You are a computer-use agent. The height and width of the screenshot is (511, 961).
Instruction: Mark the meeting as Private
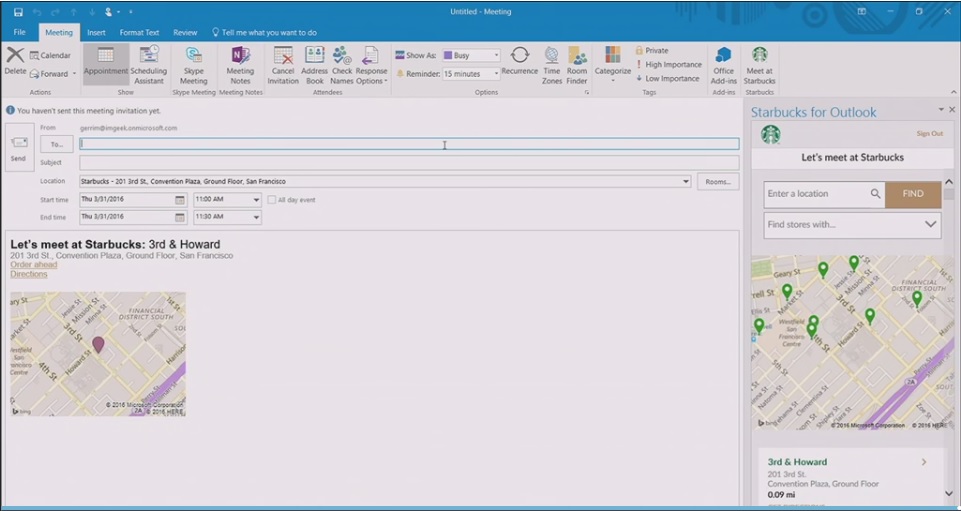651,50
